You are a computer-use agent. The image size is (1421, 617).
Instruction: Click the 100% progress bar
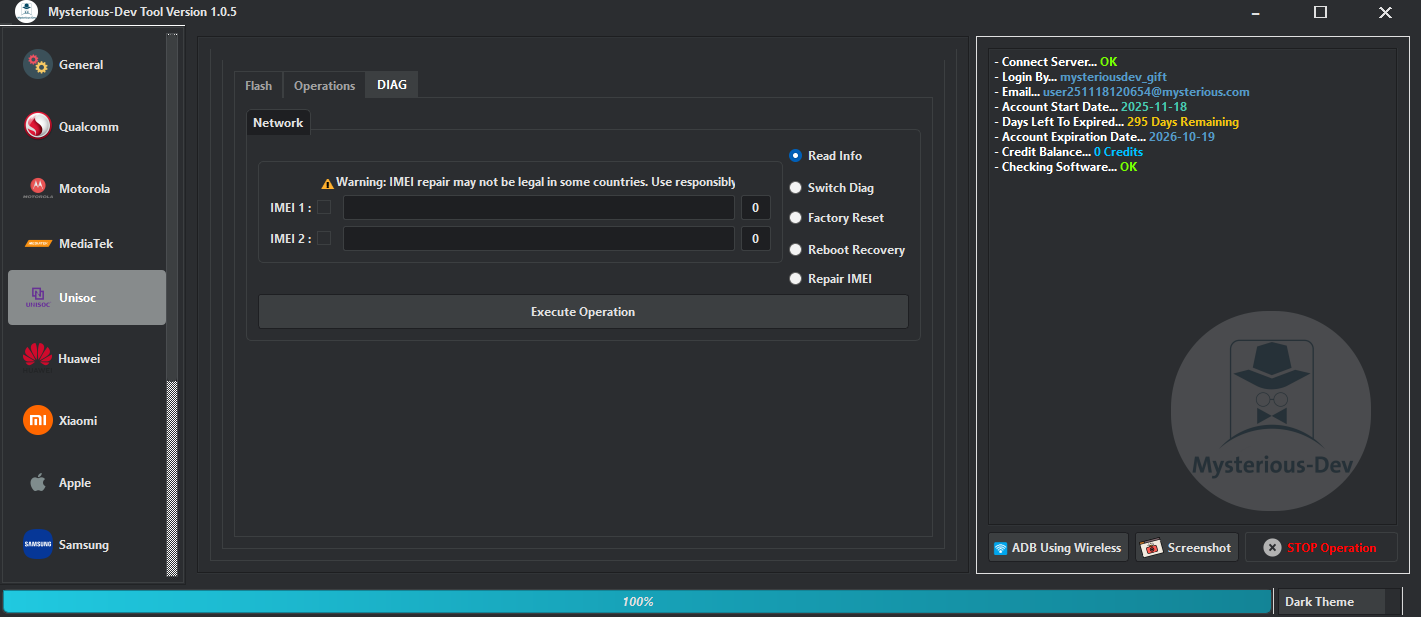tap(635, 601)
